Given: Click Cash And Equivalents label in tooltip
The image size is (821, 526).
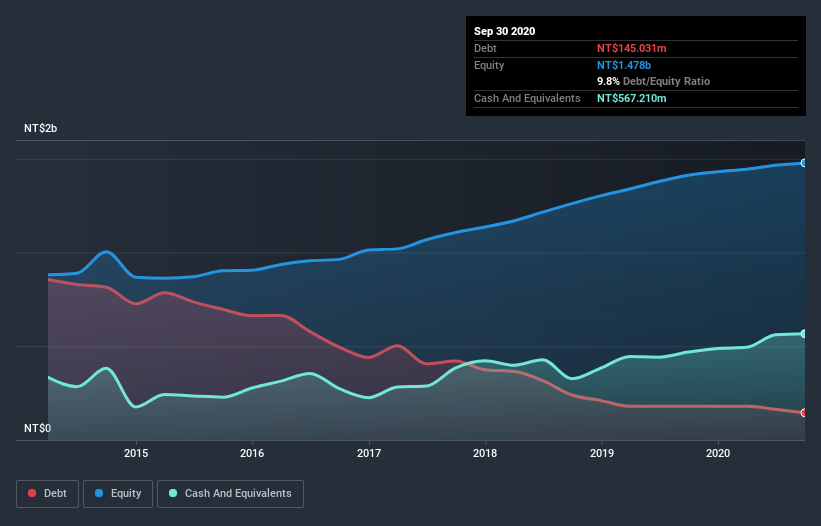Looking at the screenshot, I should click(527, 98).
